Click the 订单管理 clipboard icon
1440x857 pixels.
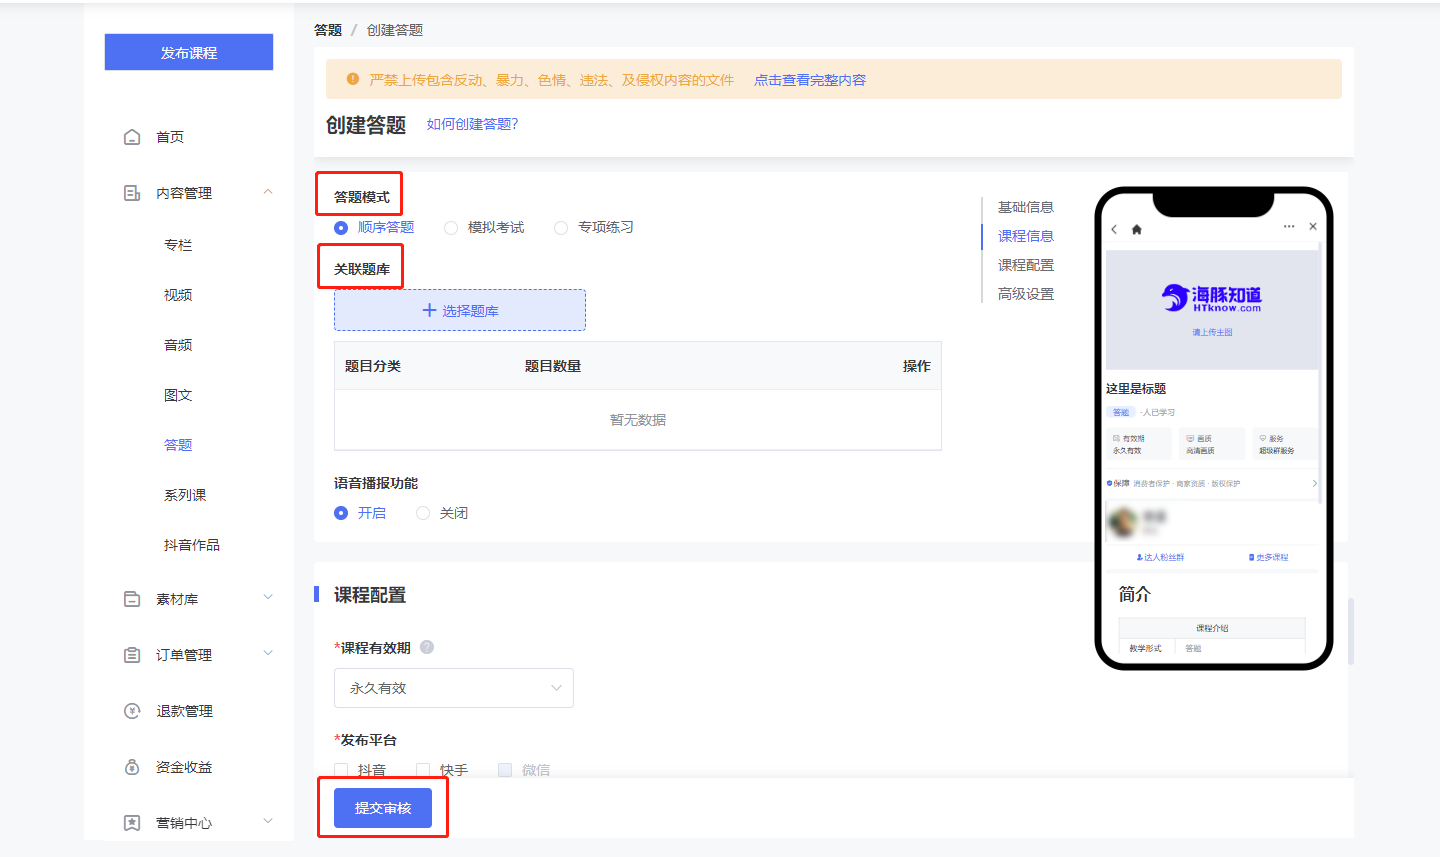coord(132,655)
